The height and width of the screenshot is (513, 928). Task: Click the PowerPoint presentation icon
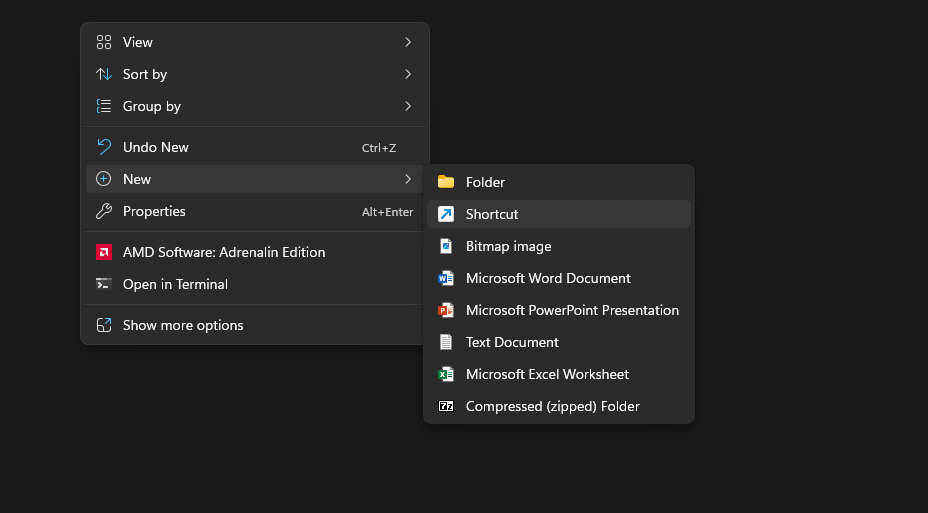click(x=446, y=310)
